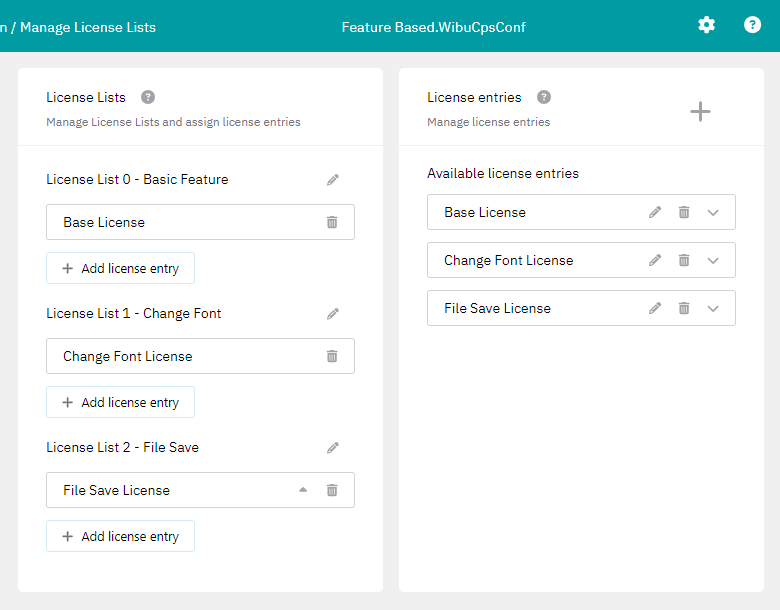Expand the available Change Font License entry
This screenshot has width=780, height=610.
click(x=713, y=260)
